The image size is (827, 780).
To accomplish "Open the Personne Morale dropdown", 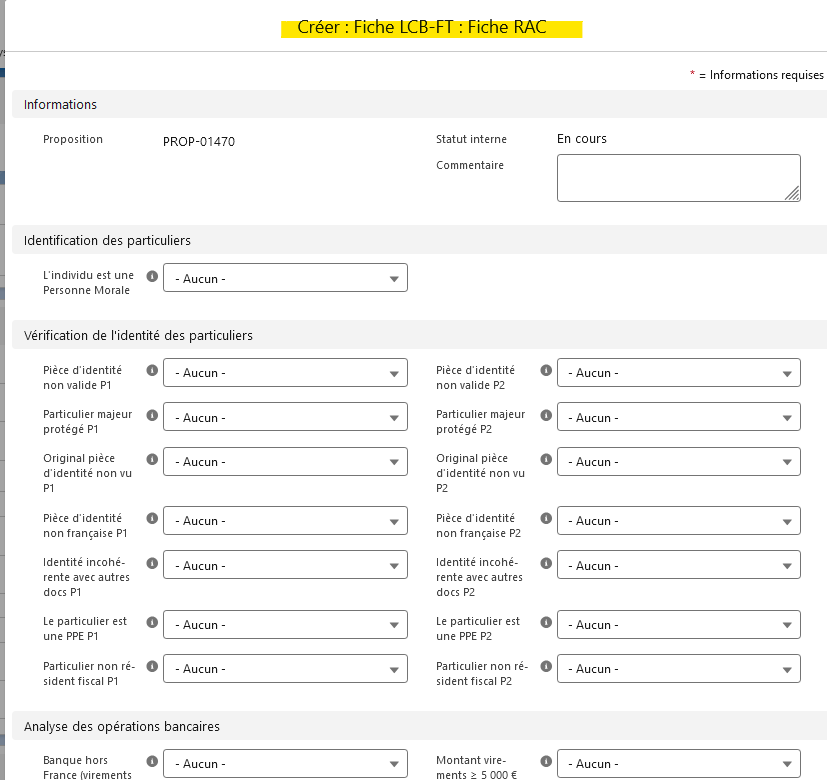I will [285, 279].
